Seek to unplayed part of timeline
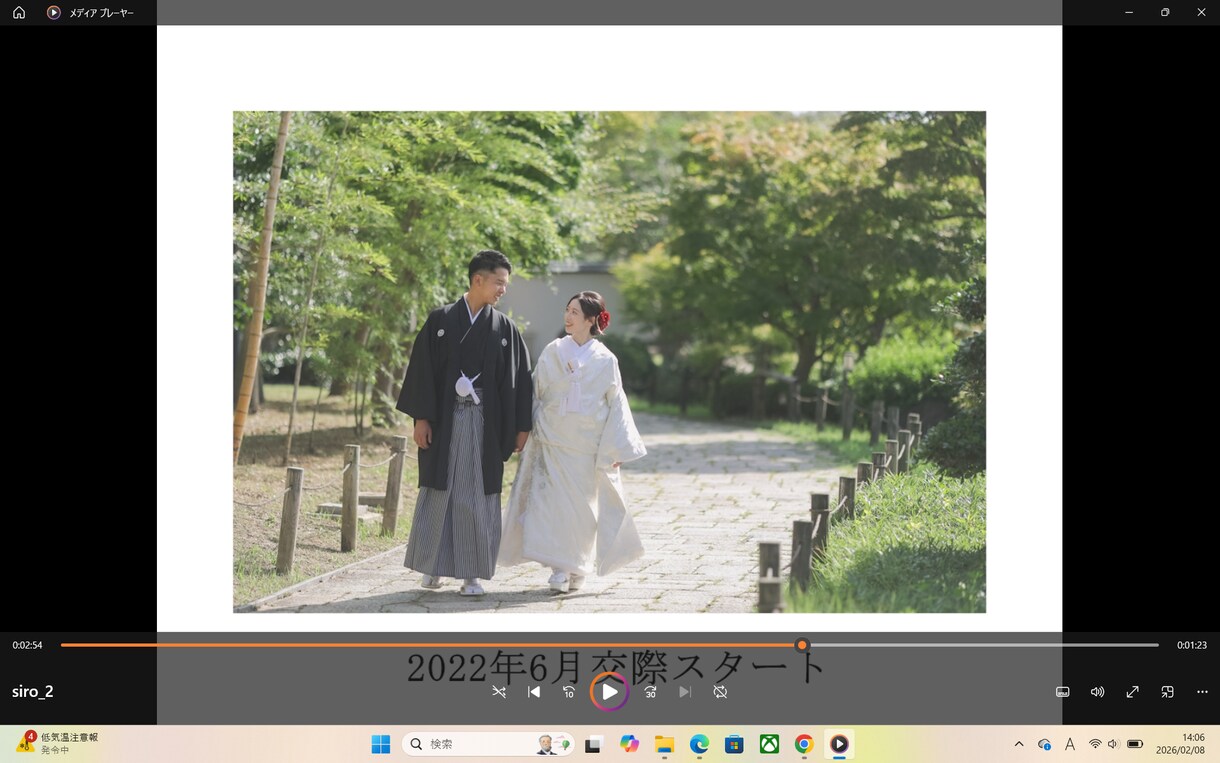The width and height of the screenshot is (1220, 763). click(983, 645)
